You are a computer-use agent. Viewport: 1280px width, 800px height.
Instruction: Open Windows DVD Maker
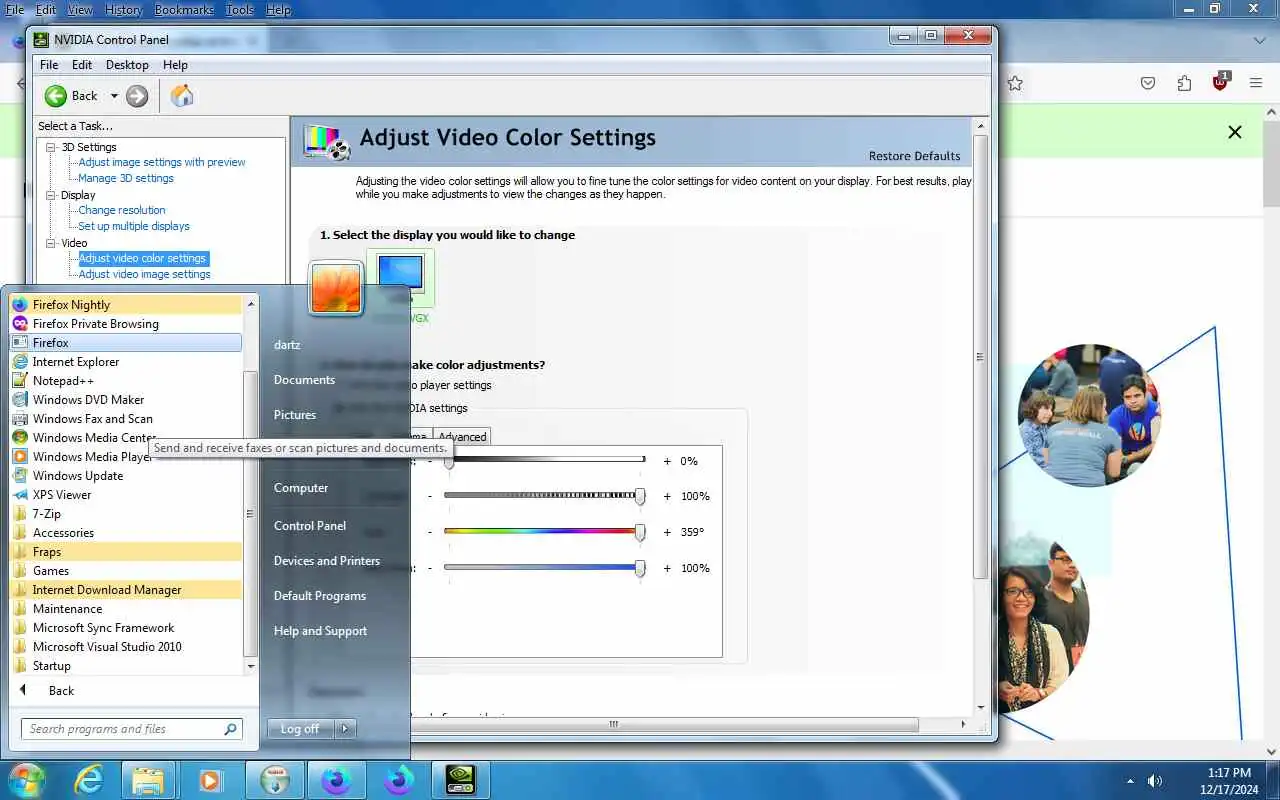click(x=126, y=400)
